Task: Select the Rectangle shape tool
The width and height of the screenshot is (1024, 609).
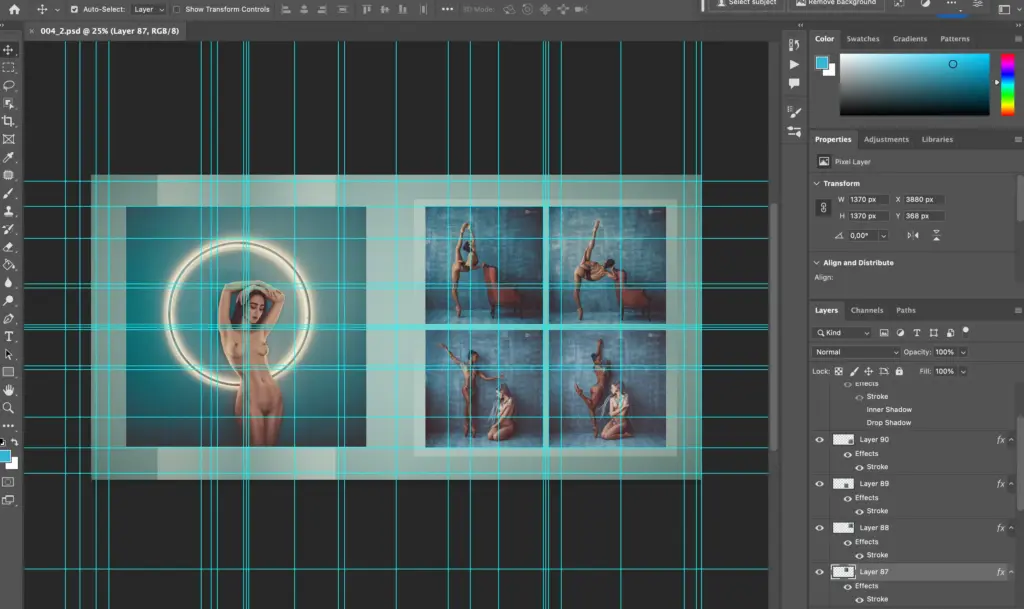Action: [8, 372]
